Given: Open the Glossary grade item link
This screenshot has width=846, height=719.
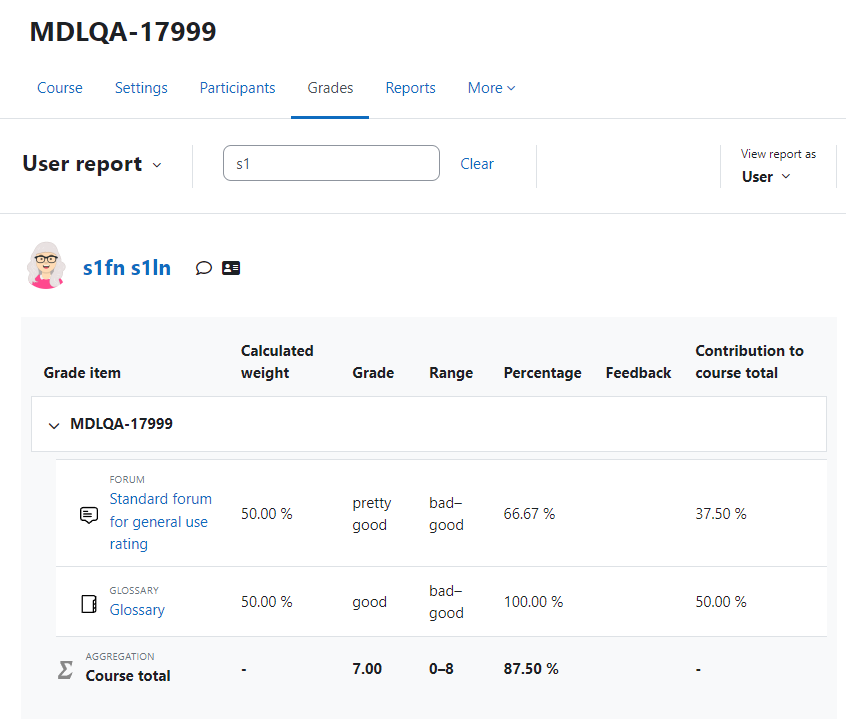Looking at the screenshot, I should point(137,610).
